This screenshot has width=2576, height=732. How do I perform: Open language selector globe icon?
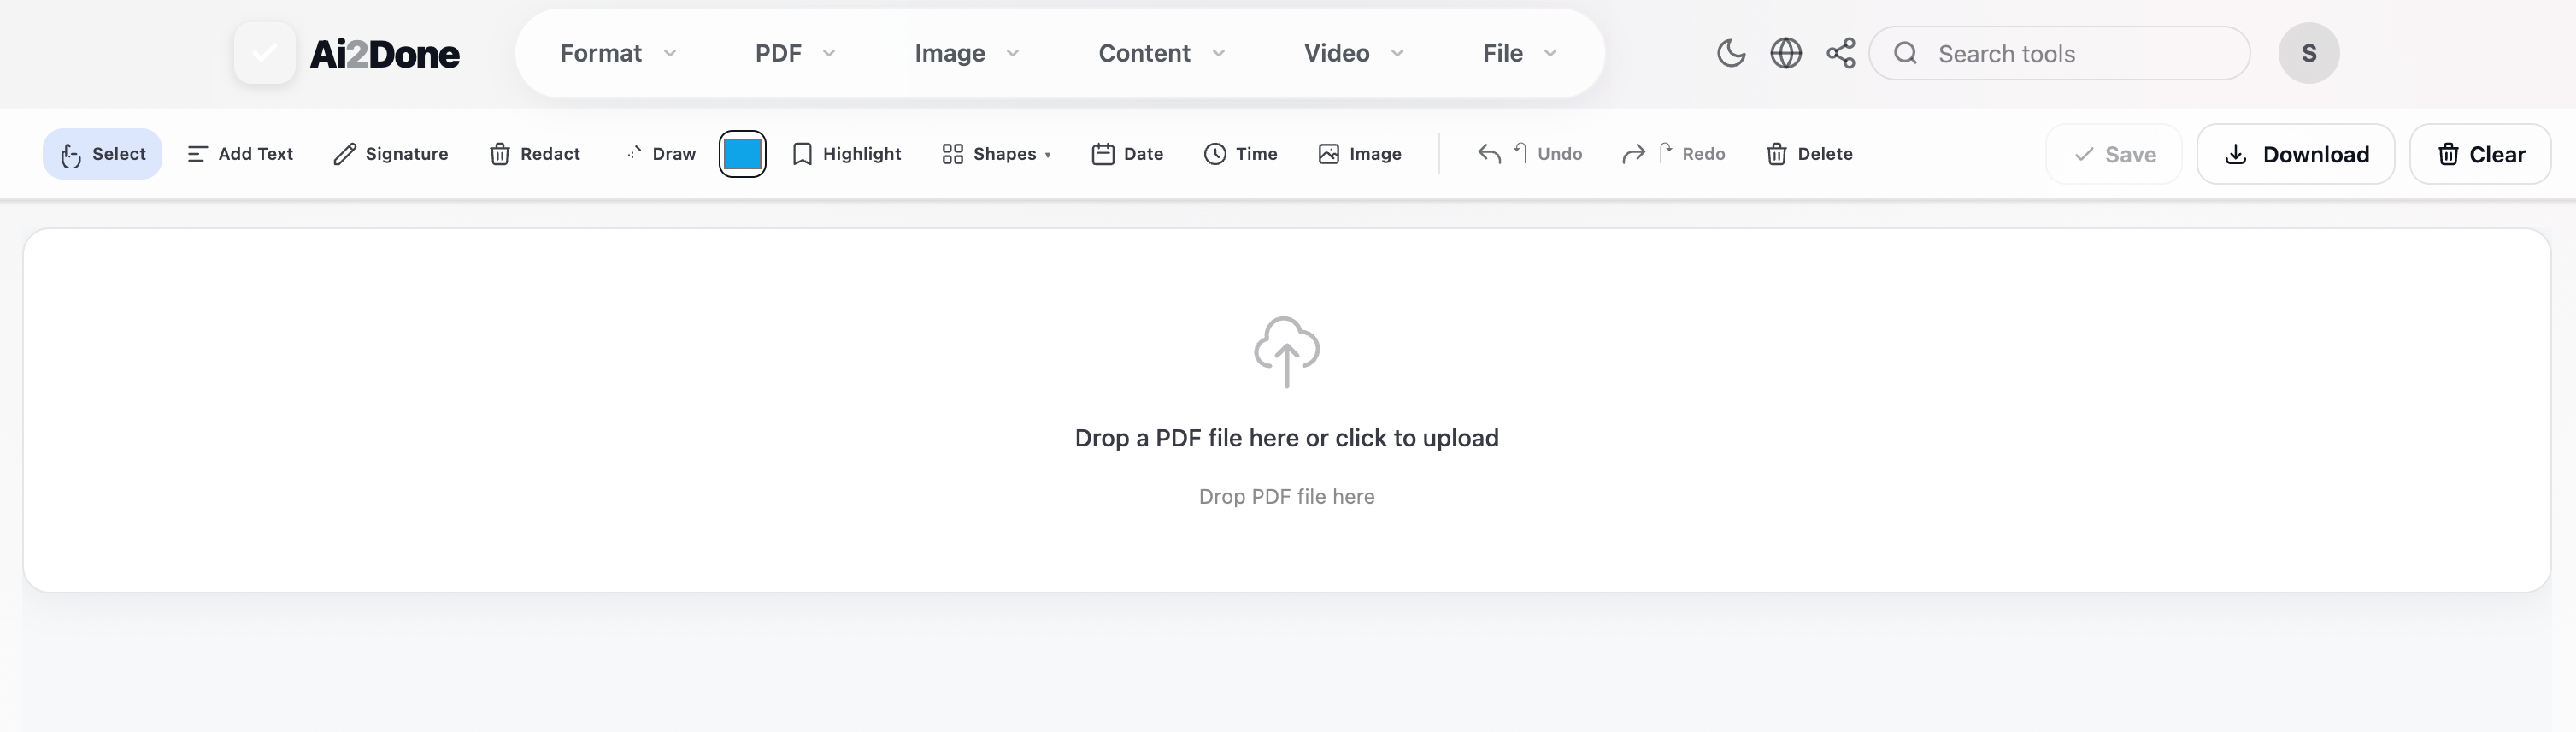1785,53
